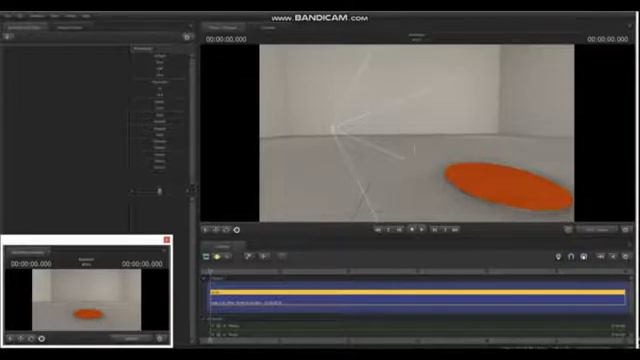Click the pin-shaped marker icon above the timeline

point(558,256)
